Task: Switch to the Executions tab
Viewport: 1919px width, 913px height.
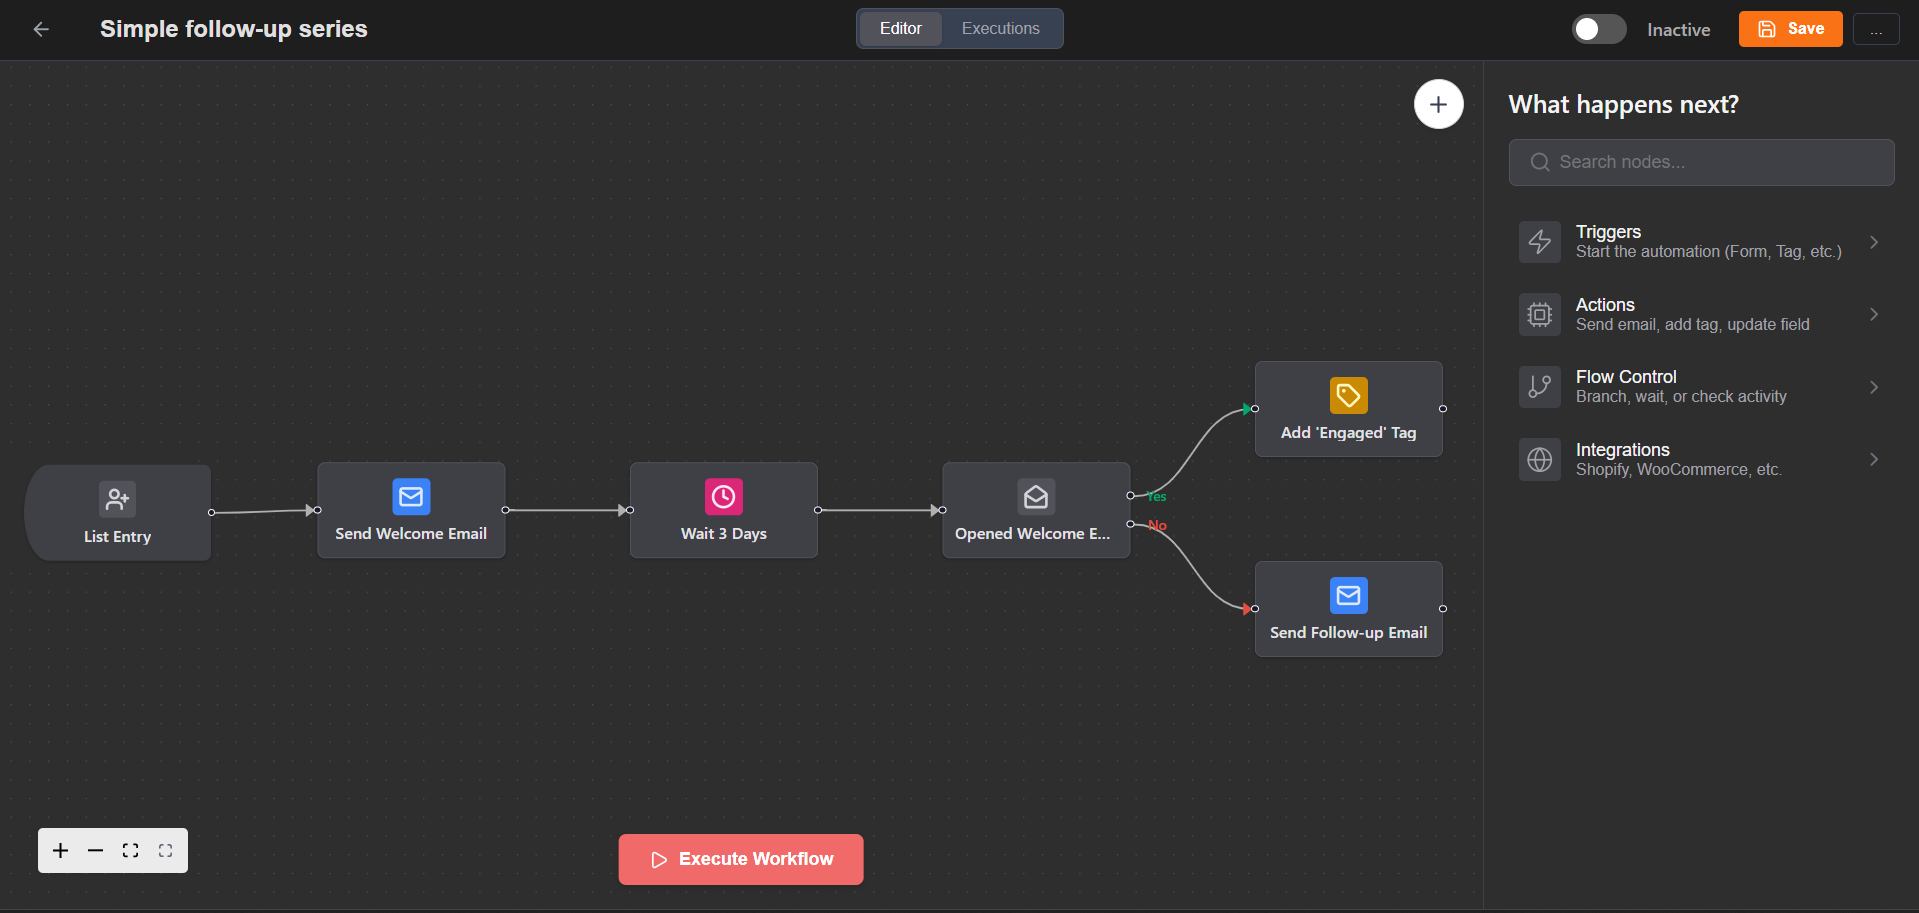Action: pyautogui.click(x=1000, y=28)
